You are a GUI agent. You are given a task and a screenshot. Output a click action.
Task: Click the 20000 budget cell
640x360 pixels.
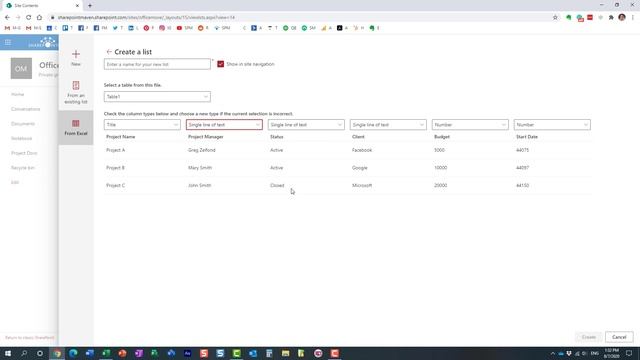pos(441,185)
